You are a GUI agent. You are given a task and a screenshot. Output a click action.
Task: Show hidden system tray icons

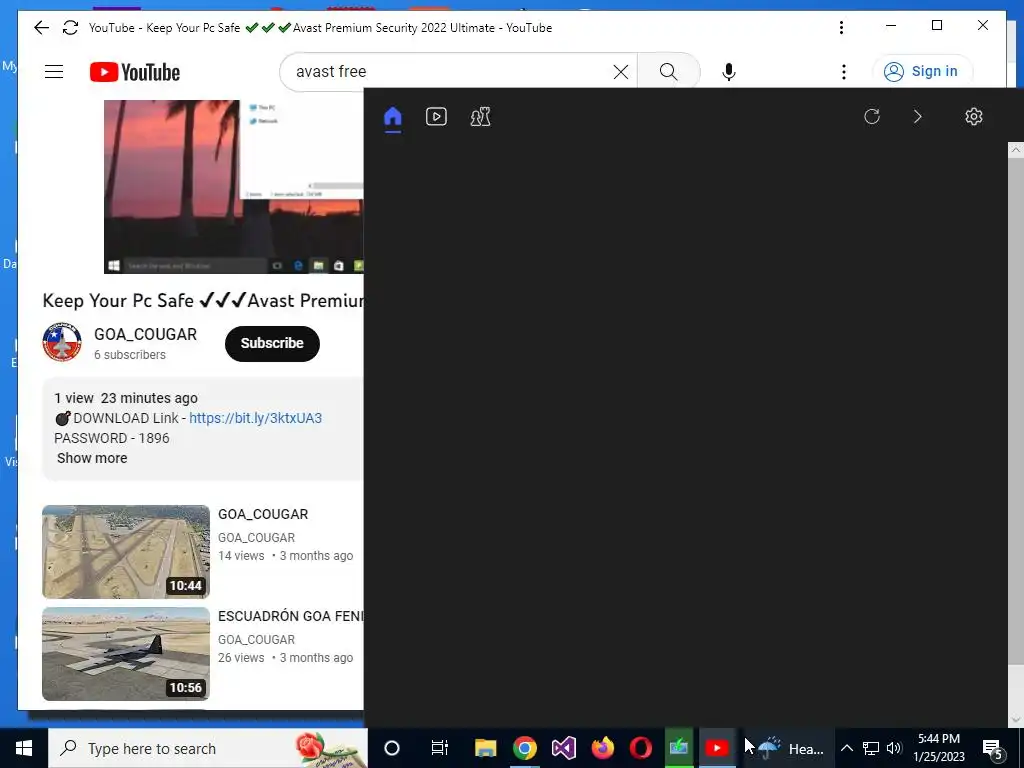pos(846,748)
